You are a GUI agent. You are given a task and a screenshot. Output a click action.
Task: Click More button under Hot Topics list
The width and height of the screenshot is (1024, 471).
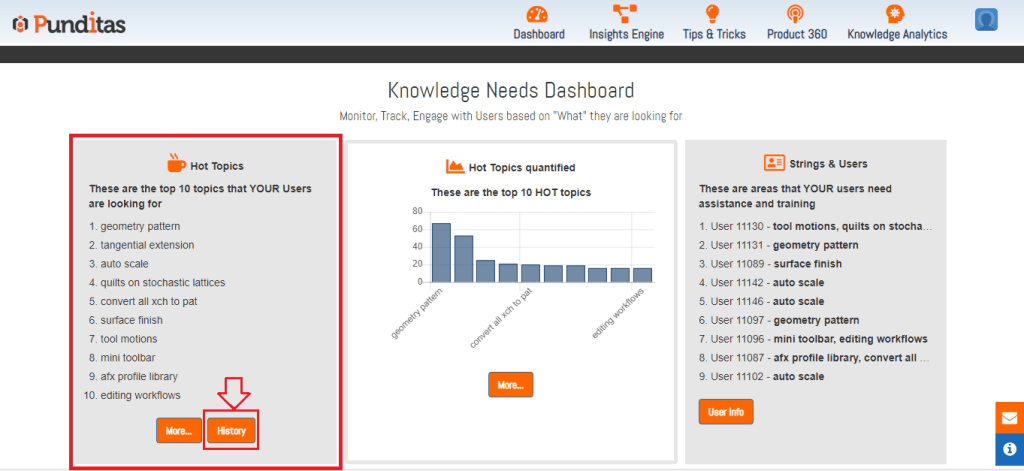click(x=178, y=430)
